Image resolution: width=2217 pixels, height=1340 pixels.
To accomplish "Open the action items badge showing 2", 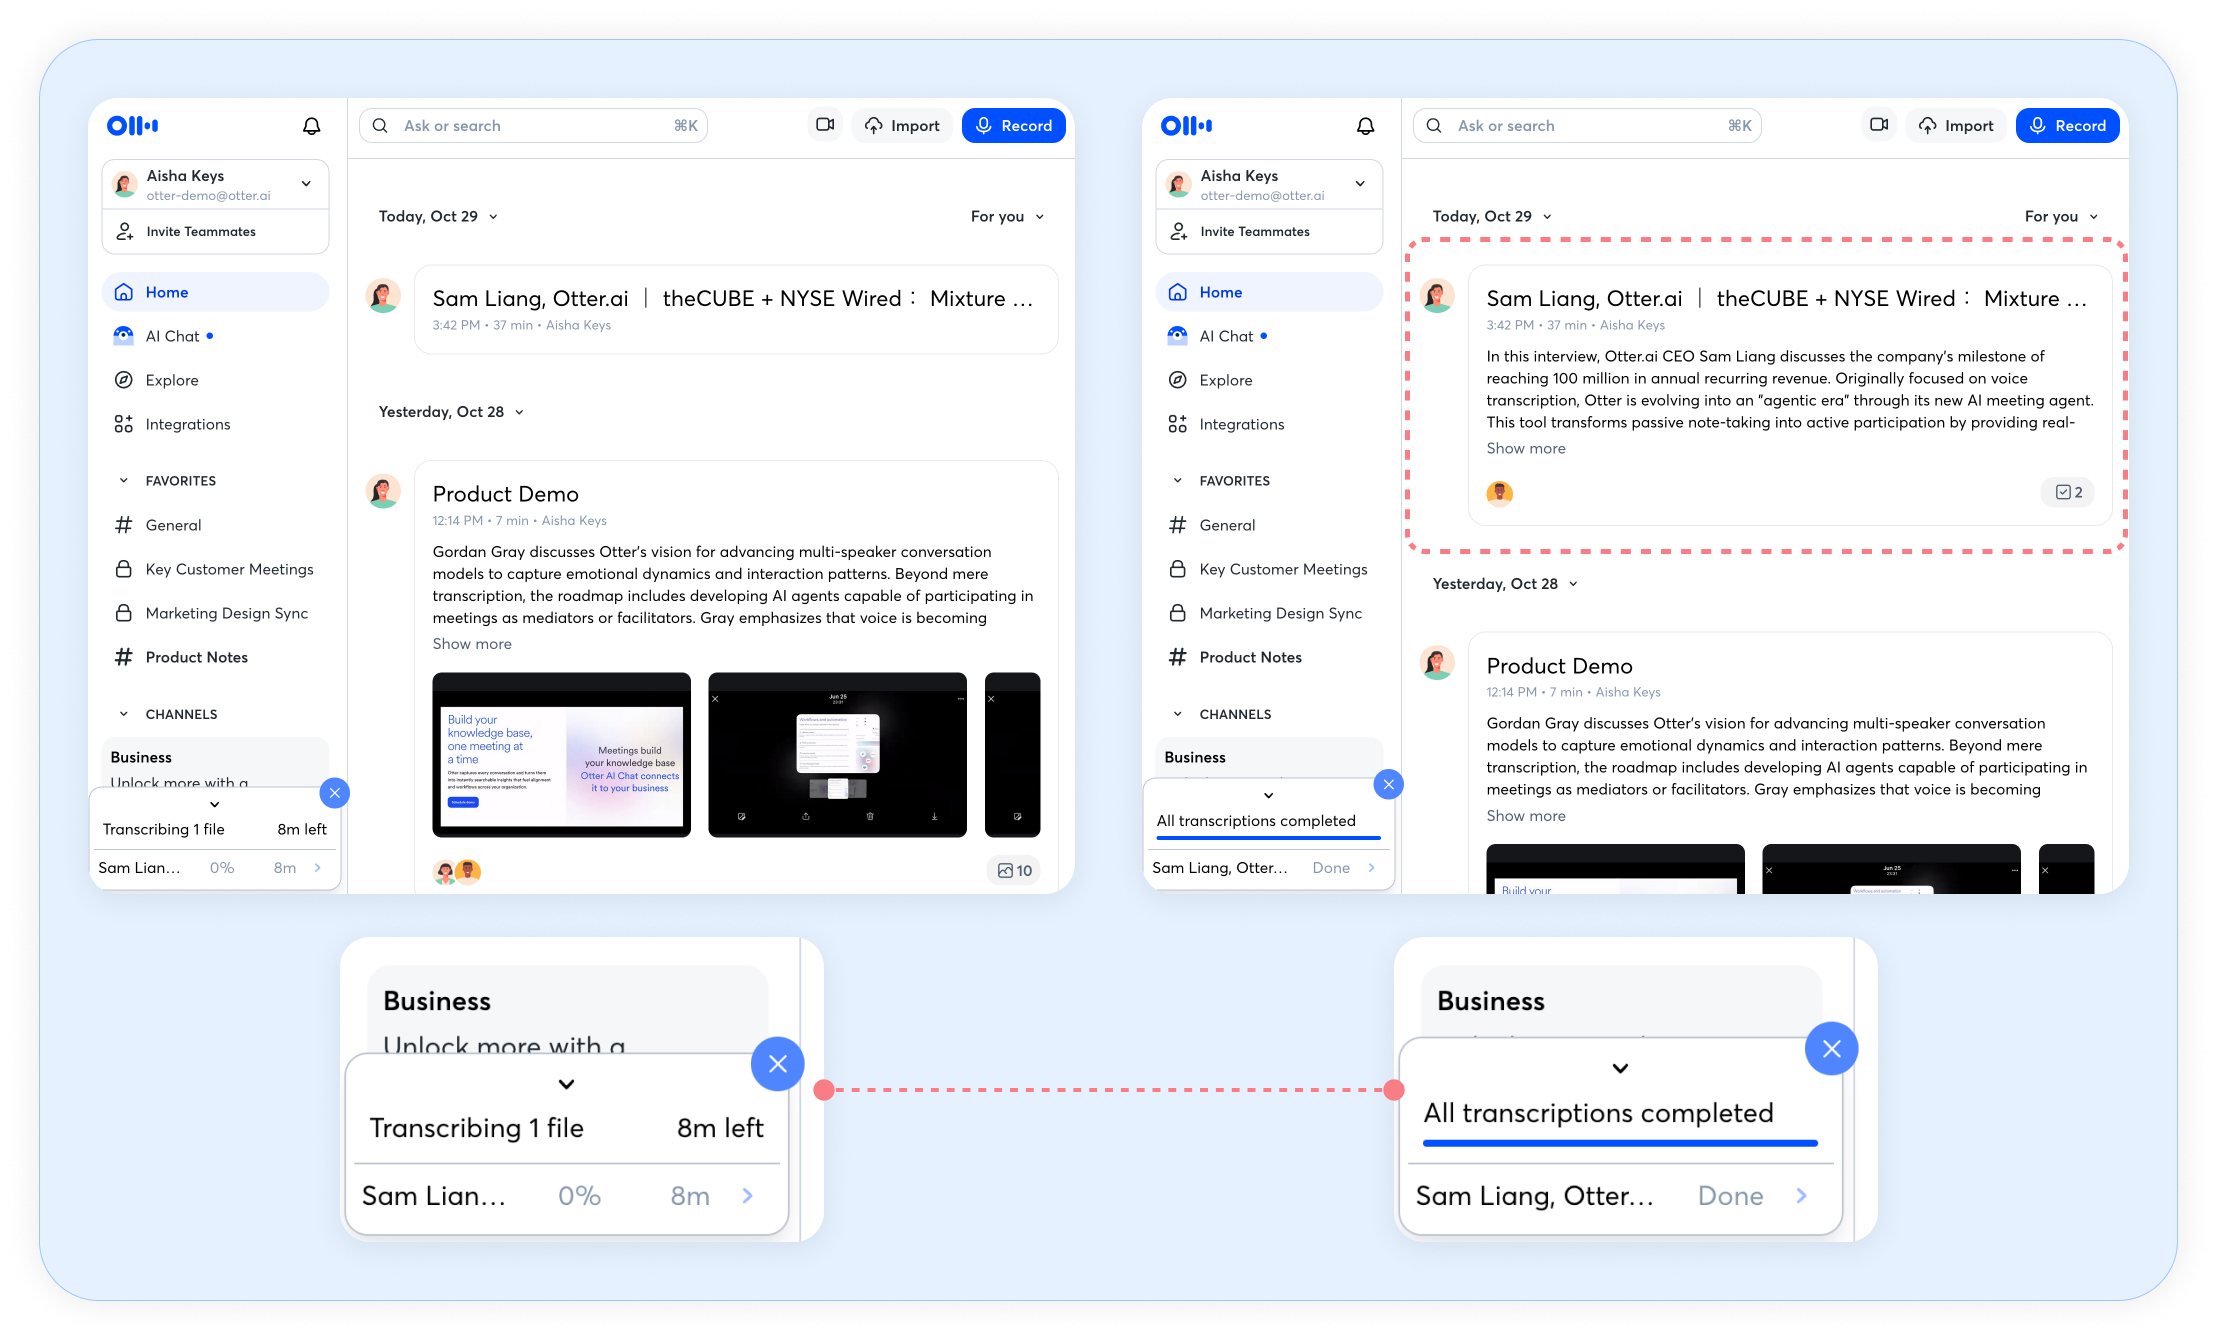I will pyautogui.click(x=2068, y=492).
